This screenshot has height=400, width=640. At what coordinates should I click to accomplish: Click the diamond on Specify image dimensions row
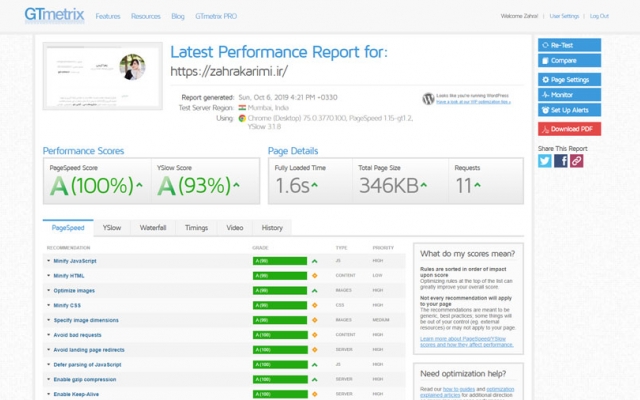pos(315,320)
